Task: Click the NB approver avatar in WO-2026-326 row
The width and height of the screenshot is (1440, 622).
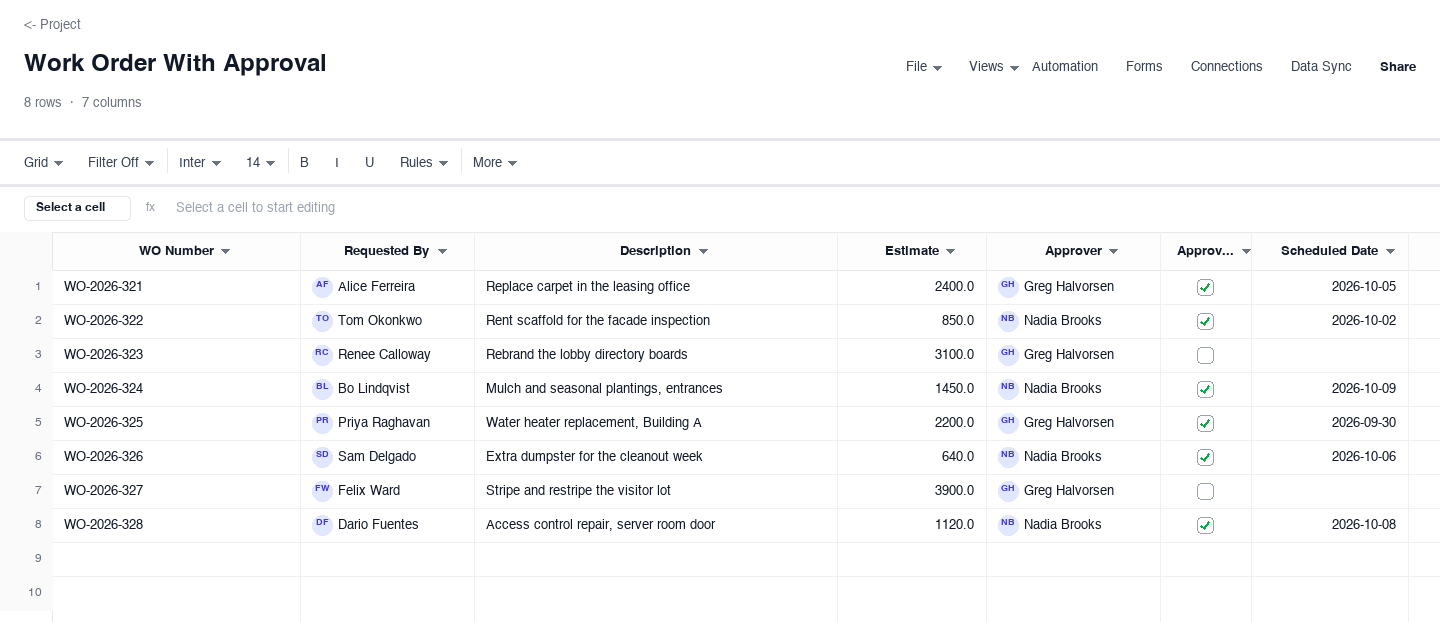Action: click(x=1008, y=457)
